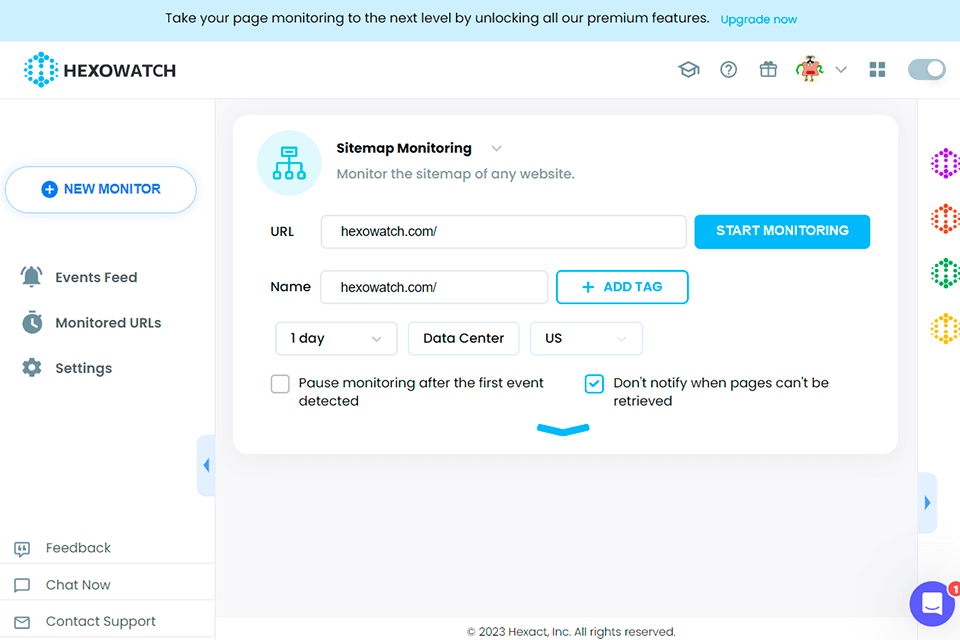Viewport: 960px width, 640px height.
Task: Expand the account menu chevron
Action: click(x=841, y=70)
